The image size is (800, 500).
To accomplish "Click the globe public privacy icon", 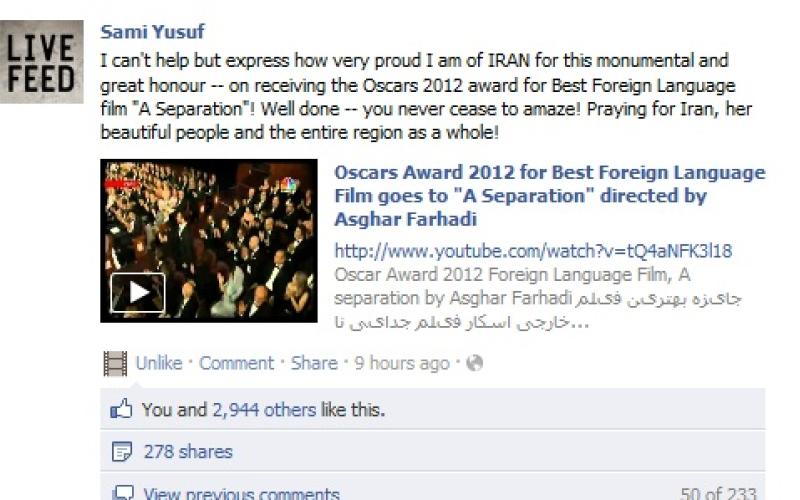I will pos(474,363).
